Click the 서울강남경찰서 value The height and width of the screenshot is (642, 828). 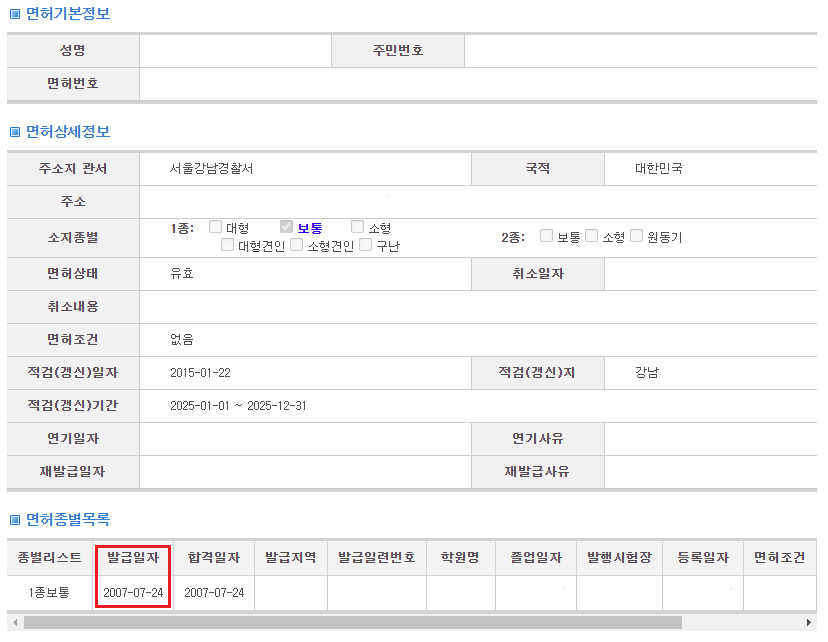(211, 168)
